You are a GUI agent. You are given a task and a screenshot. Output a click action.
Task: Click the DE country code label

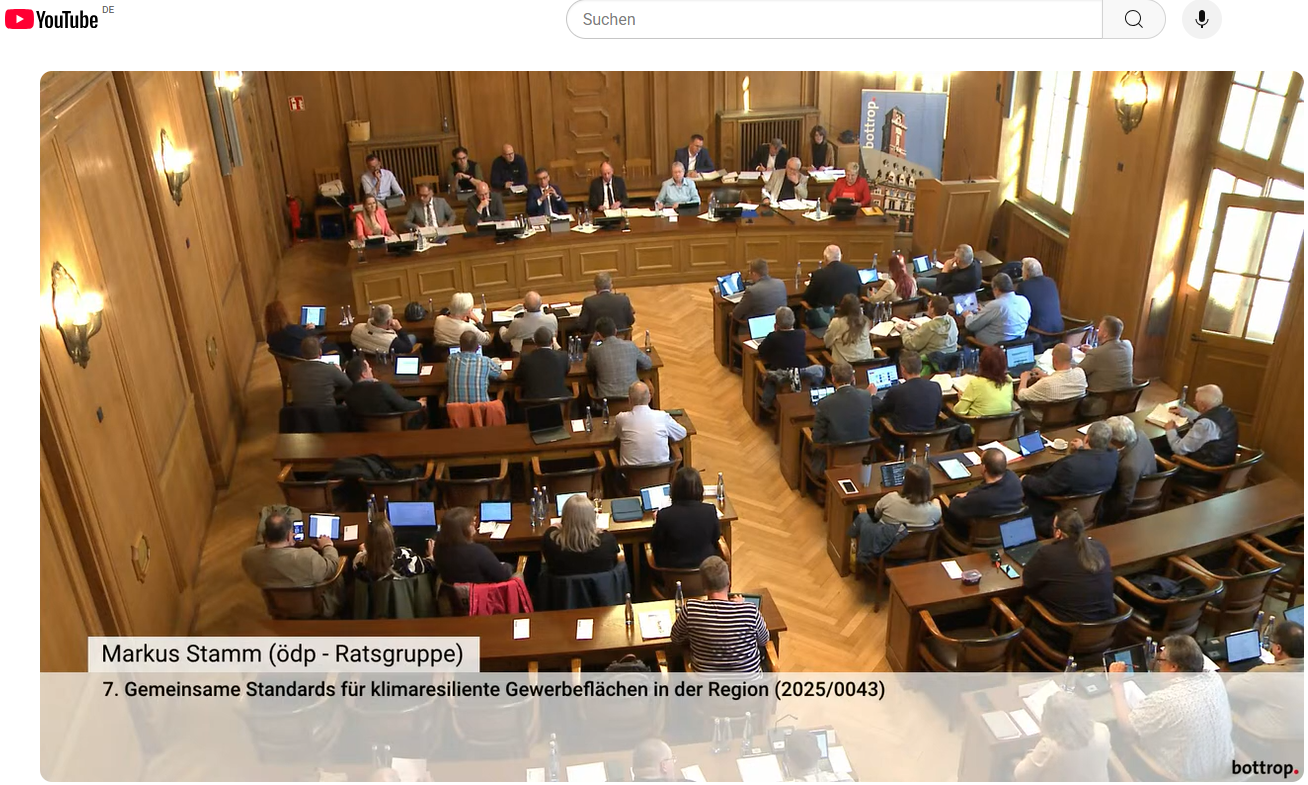pyautogui.click(x=108, y=10)
